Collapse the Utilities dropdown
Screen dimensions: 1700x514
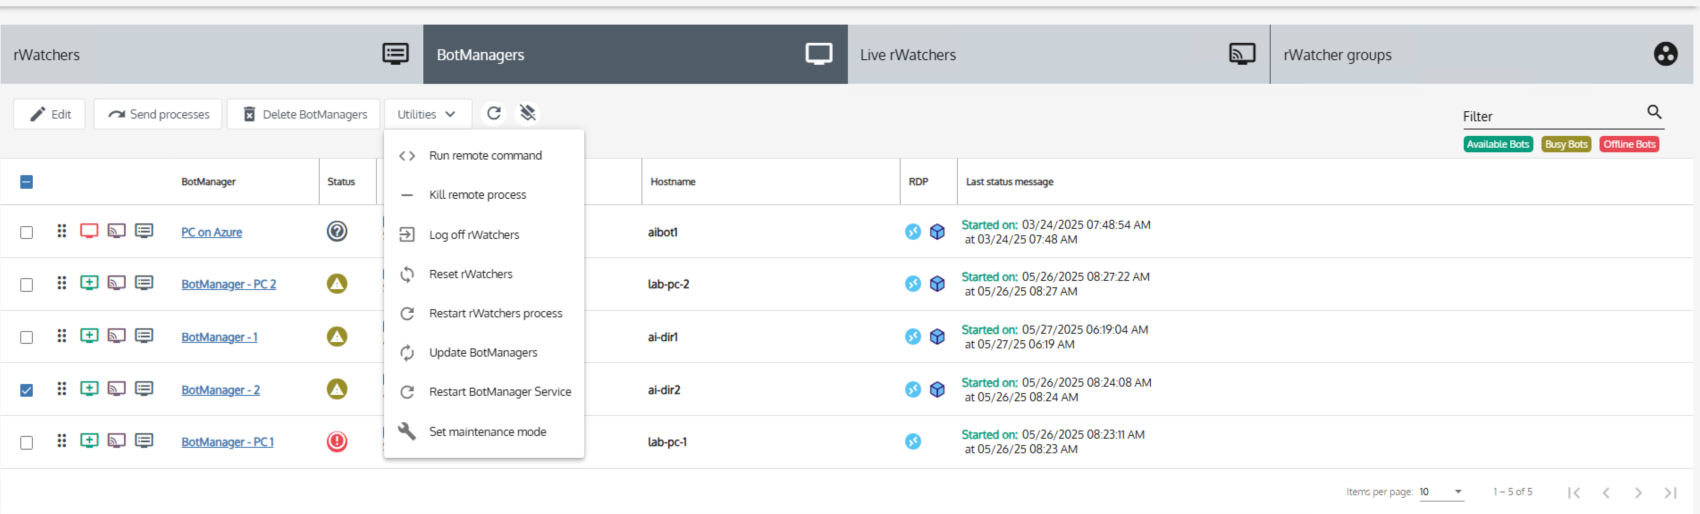(x=426, y=114)
